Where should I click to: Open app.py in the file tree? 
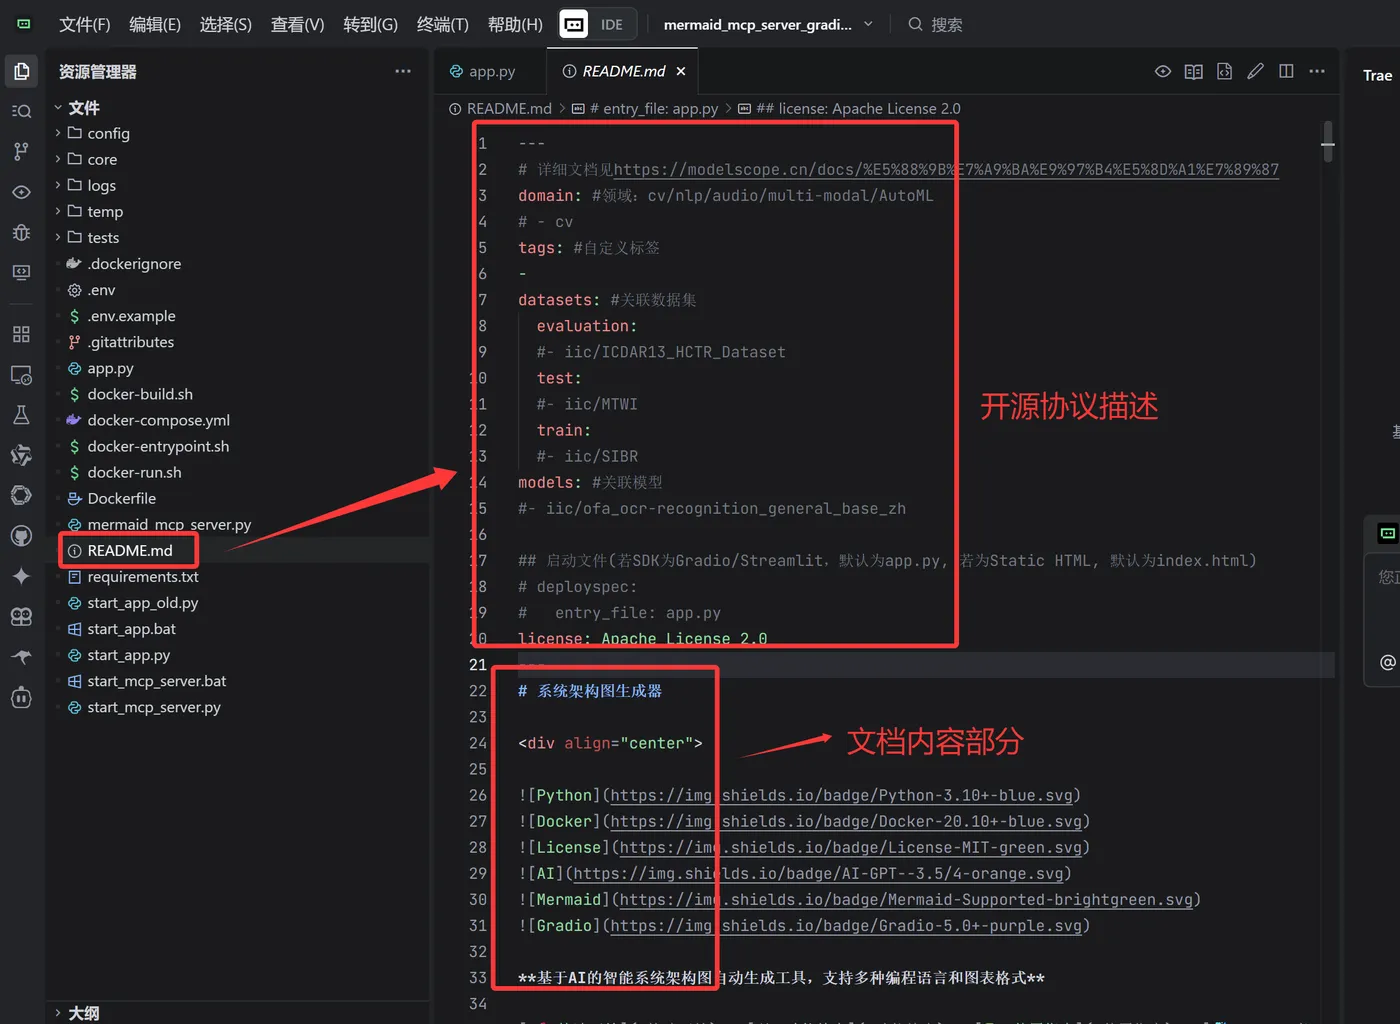[110, 368]
